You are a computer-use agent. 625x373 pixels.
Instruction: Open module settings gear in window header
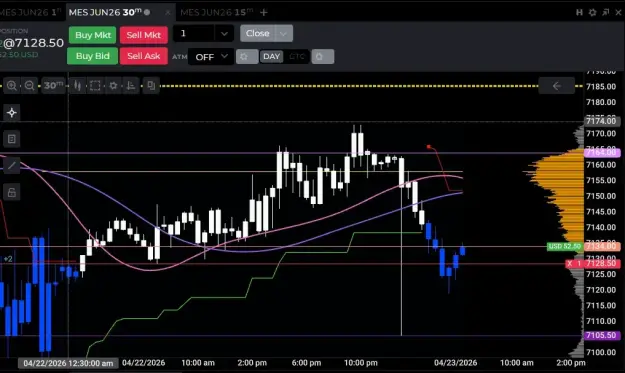[x=592, y=12]
